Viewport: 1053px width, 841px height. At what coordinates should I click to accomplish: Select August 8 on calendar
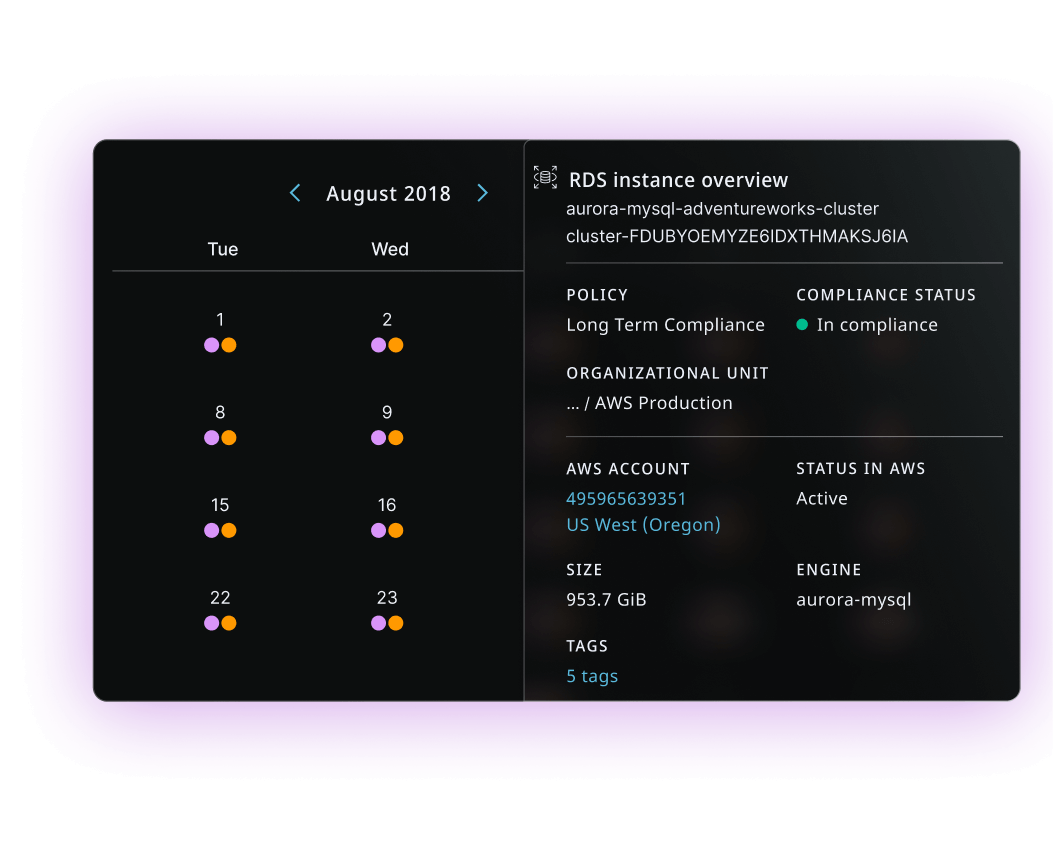coord(220,412)
